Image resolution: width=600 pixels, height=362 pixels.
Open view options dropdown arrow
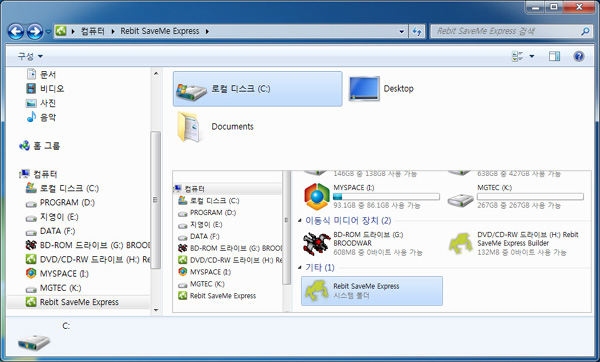[532, 56]
